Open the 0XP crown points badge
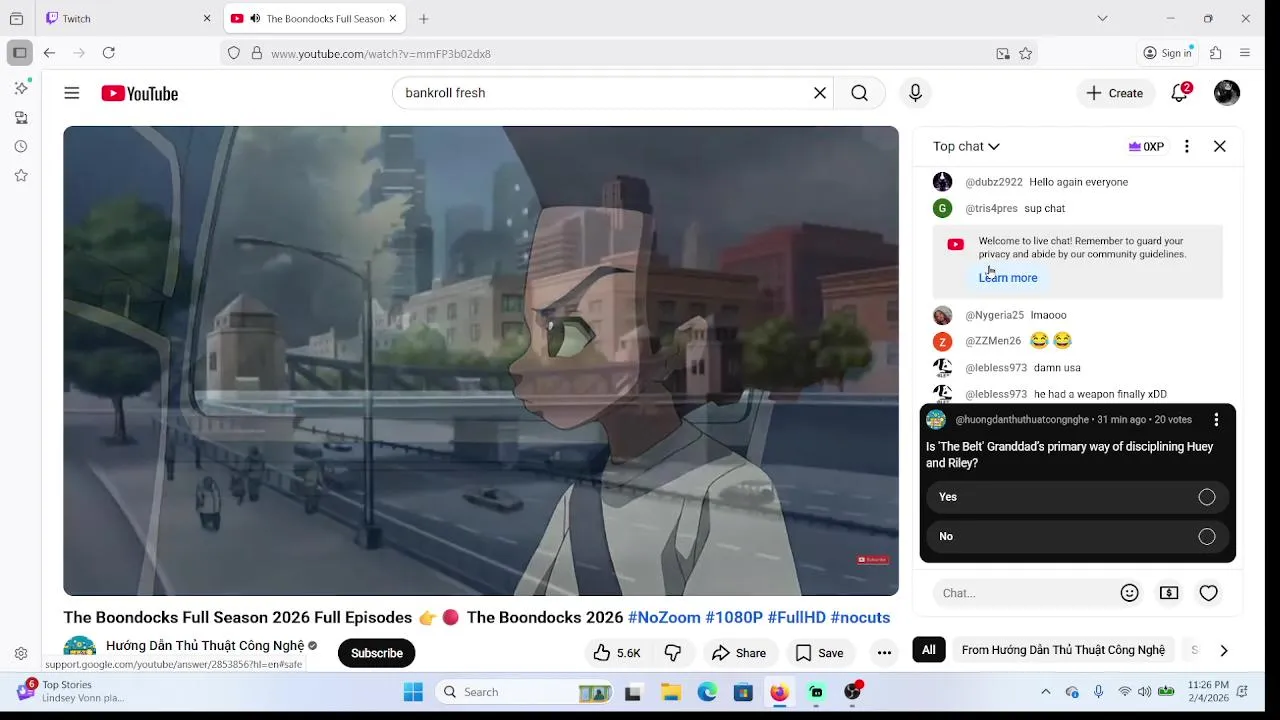 pyautogui.click(x=1146, y=146)
